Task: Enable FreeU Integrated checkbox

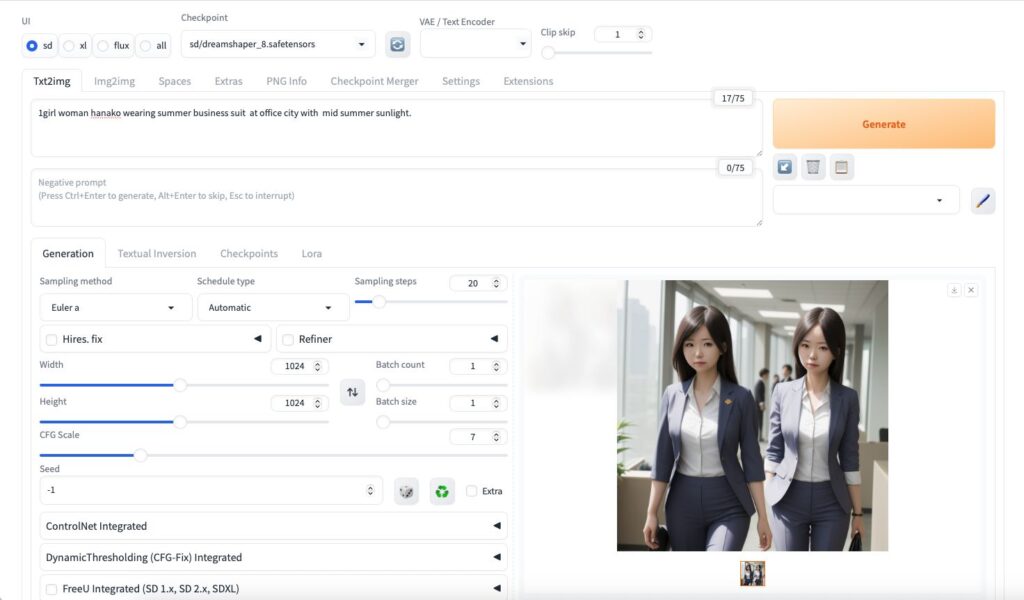Action: 52,589
